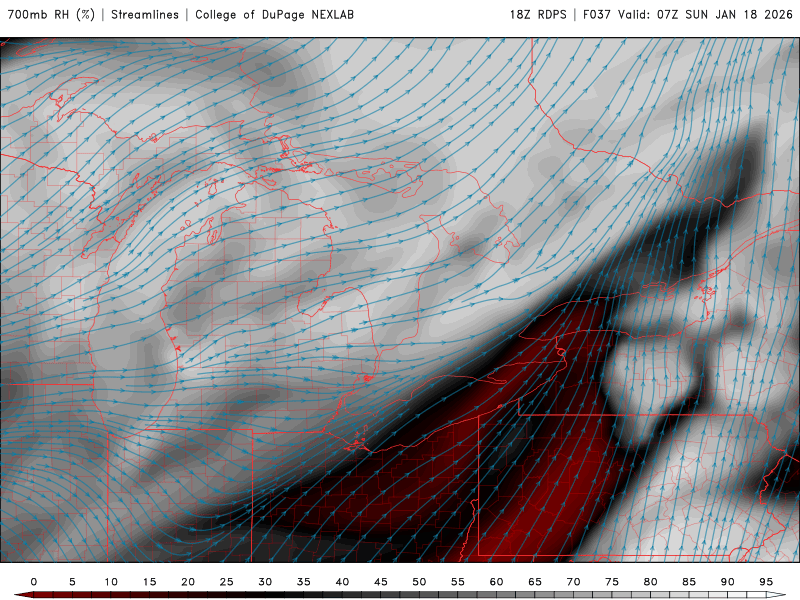Choose the "75" color bar label
The height and width of the screenshot is (600, 800).
612,582
